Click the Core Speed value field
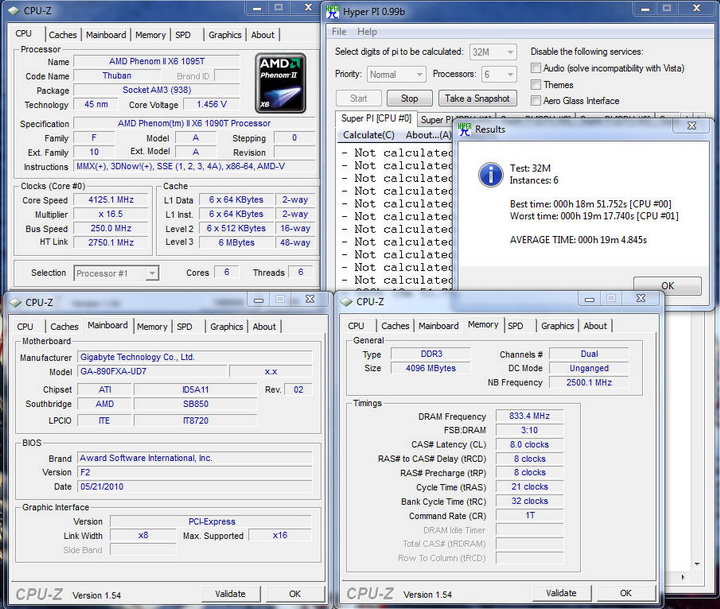This screenshot has height=609, width=720. [x=112, y=200]
